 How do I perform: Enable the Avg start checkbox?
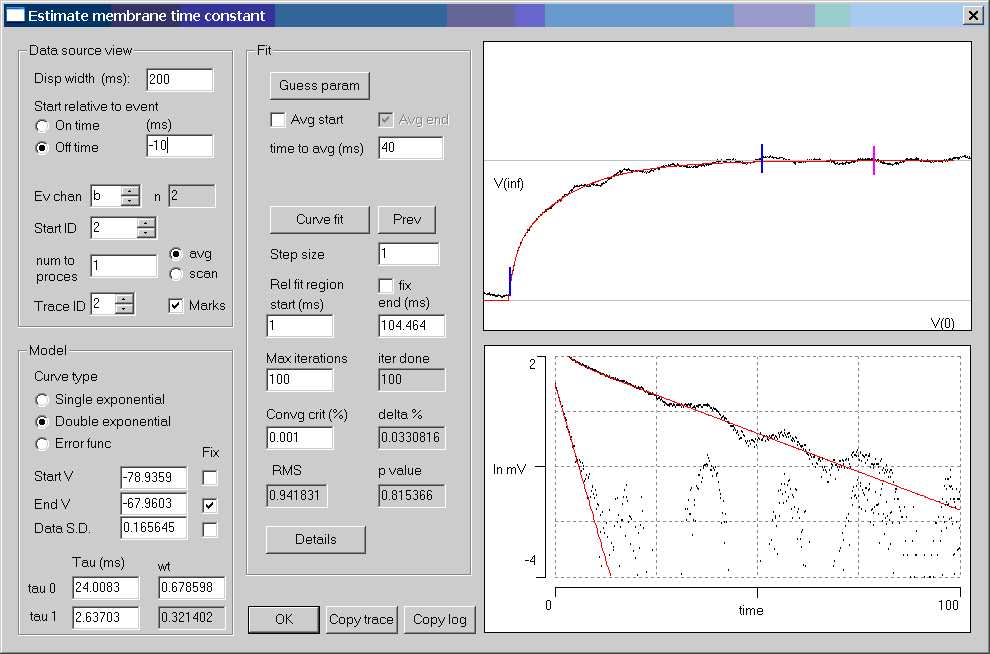[278, 120]
